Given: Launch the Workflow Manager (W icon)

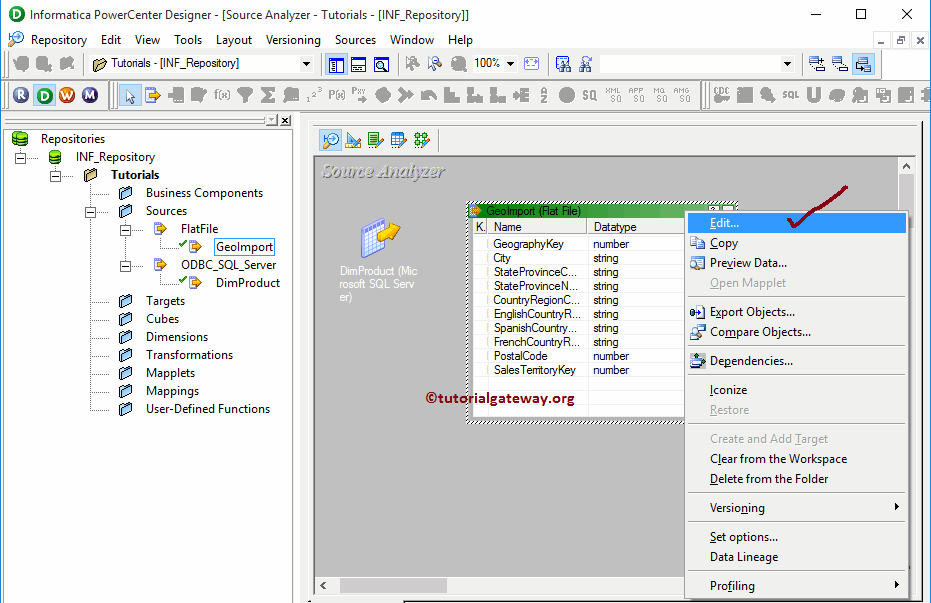Looking at the screenshot, I should 67,95.
